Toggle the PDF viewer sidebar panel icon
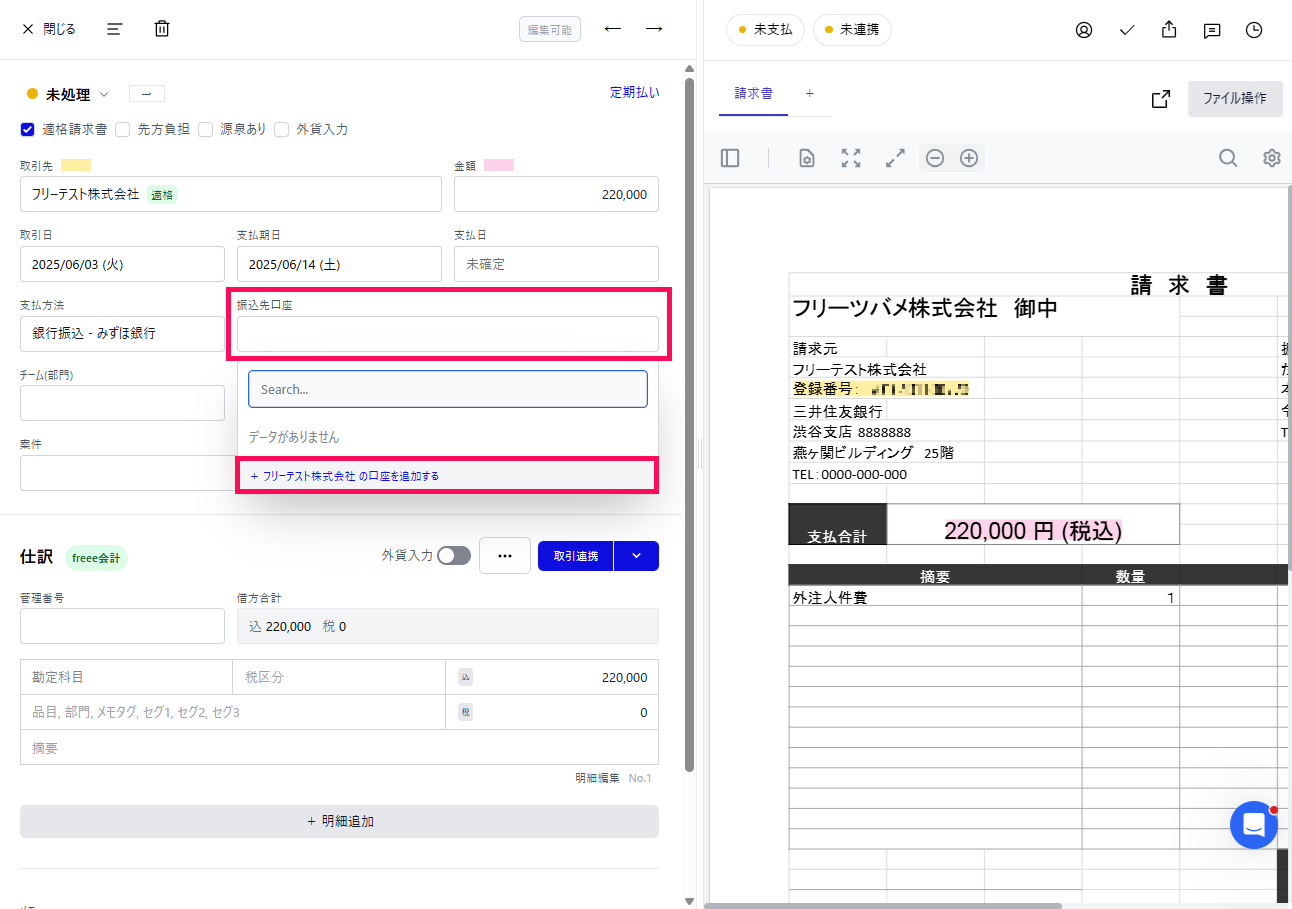The height and width of the screenshot is (909, 1292). [730, 157]
